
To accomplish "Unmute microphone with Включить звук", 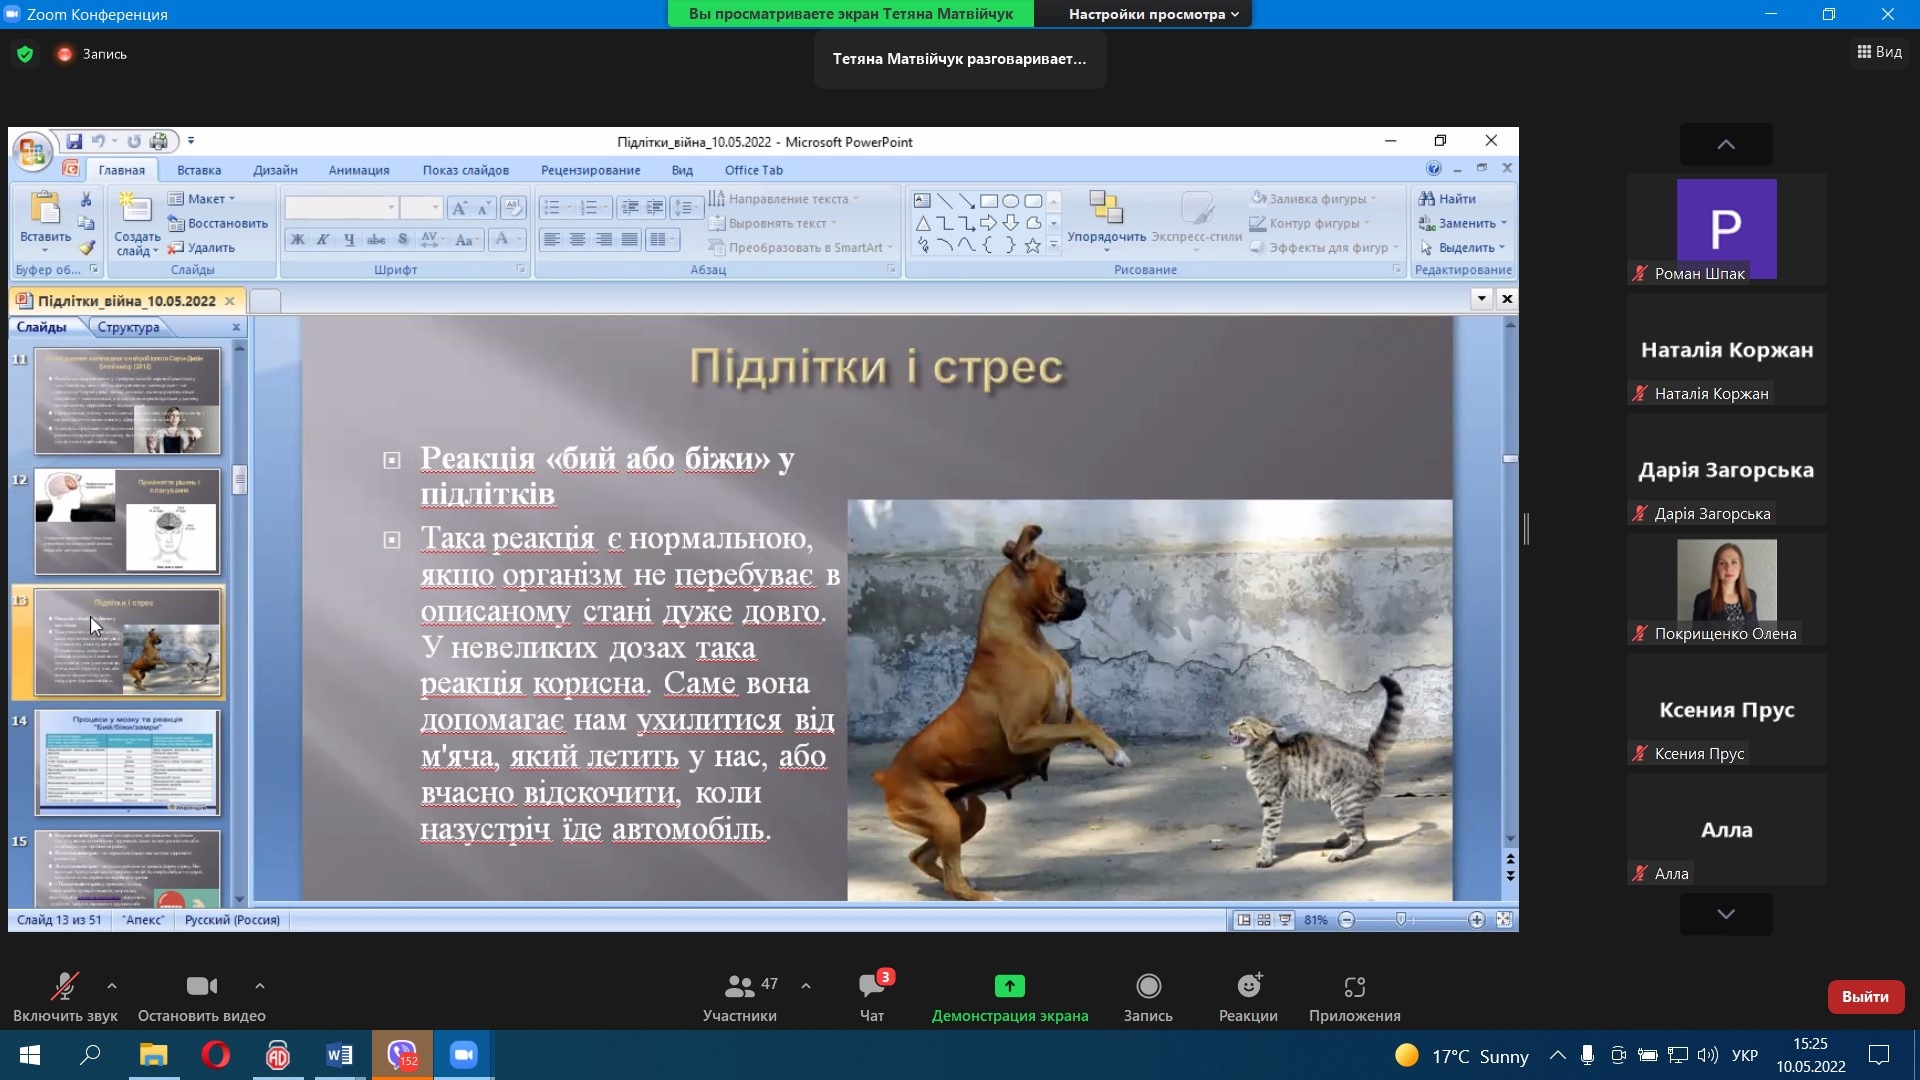I will [65, 996].
